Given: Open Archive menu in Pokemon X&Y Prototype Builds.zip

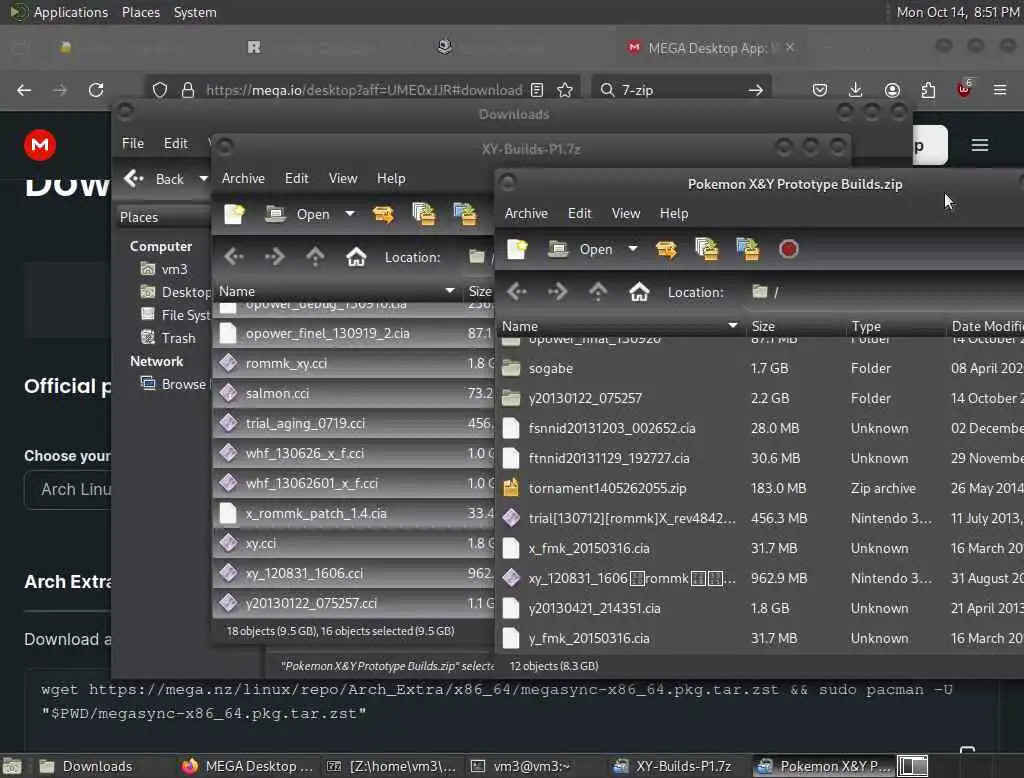Looking at the screenshot, I should point(526,213).
